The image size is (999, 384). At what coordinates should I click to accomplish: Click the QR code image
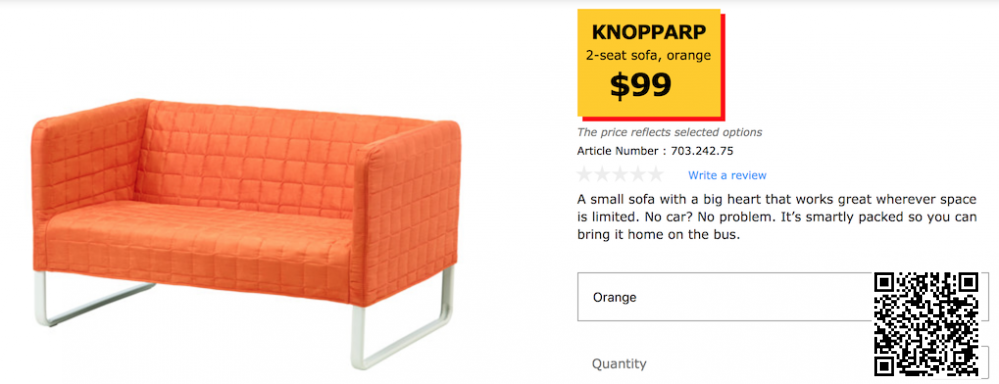click(926, 324)
